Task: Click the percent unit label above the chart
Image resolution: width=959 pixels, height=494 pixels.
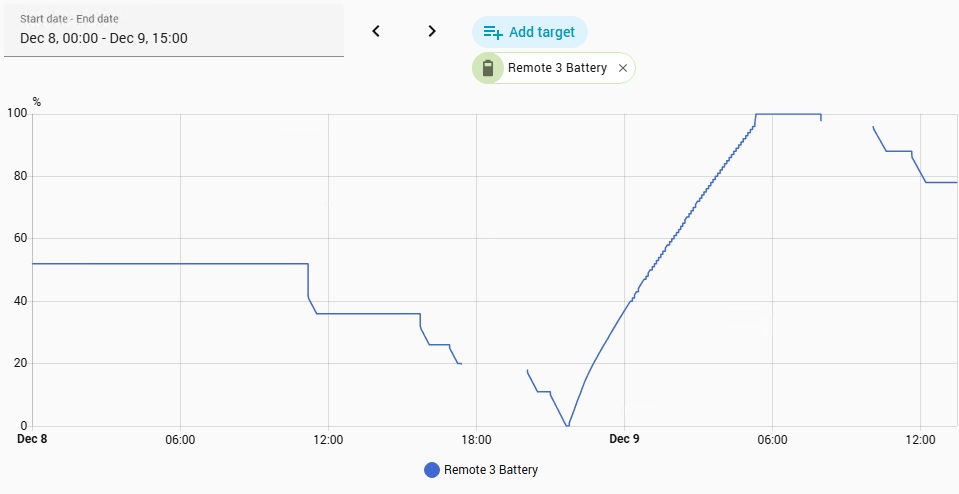Action: coord(37,102)
